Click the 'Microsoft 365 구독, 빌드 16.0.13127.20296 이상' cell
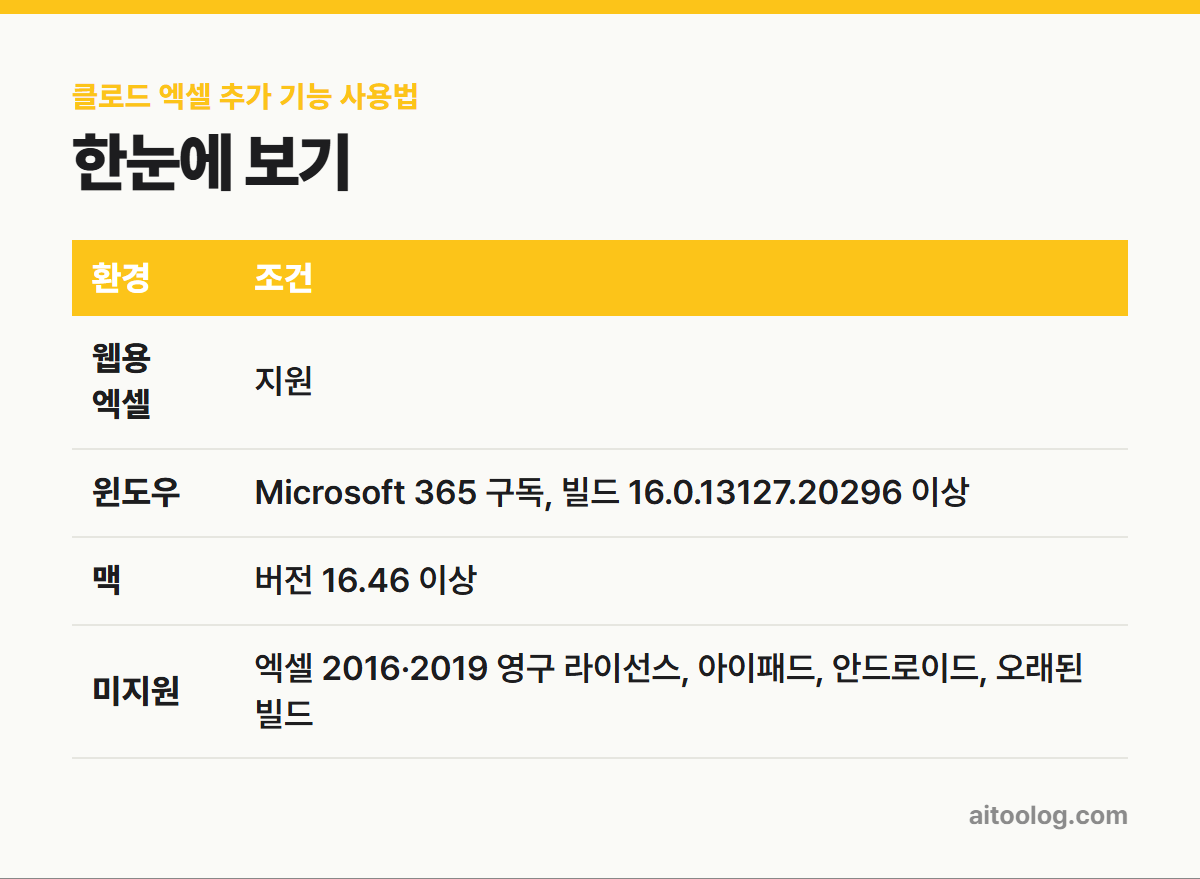This screenshot has height=879, width=1200. point(612,492)
